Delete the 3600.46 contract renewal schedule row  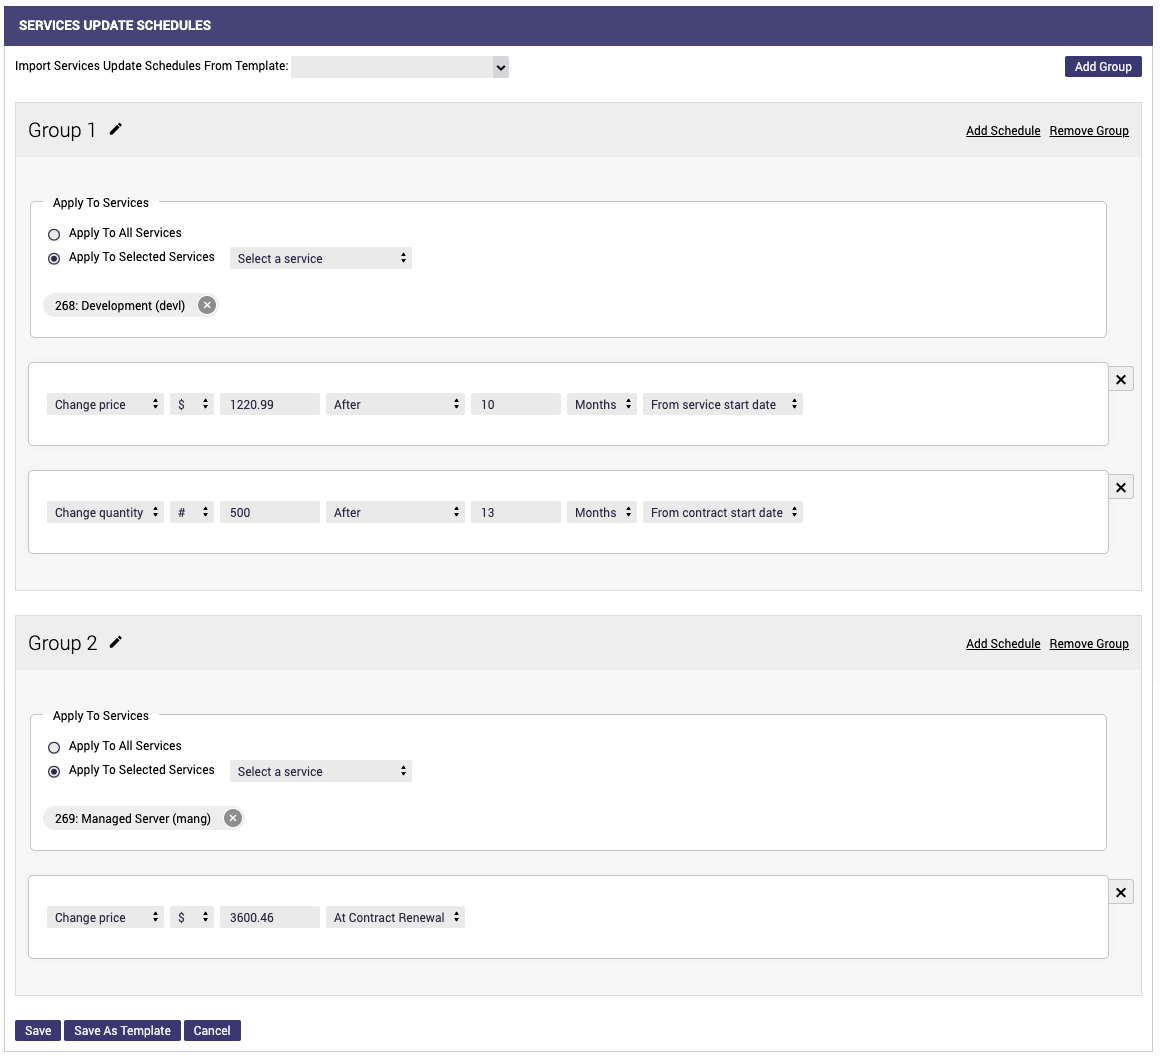(x=1121, y=893)
